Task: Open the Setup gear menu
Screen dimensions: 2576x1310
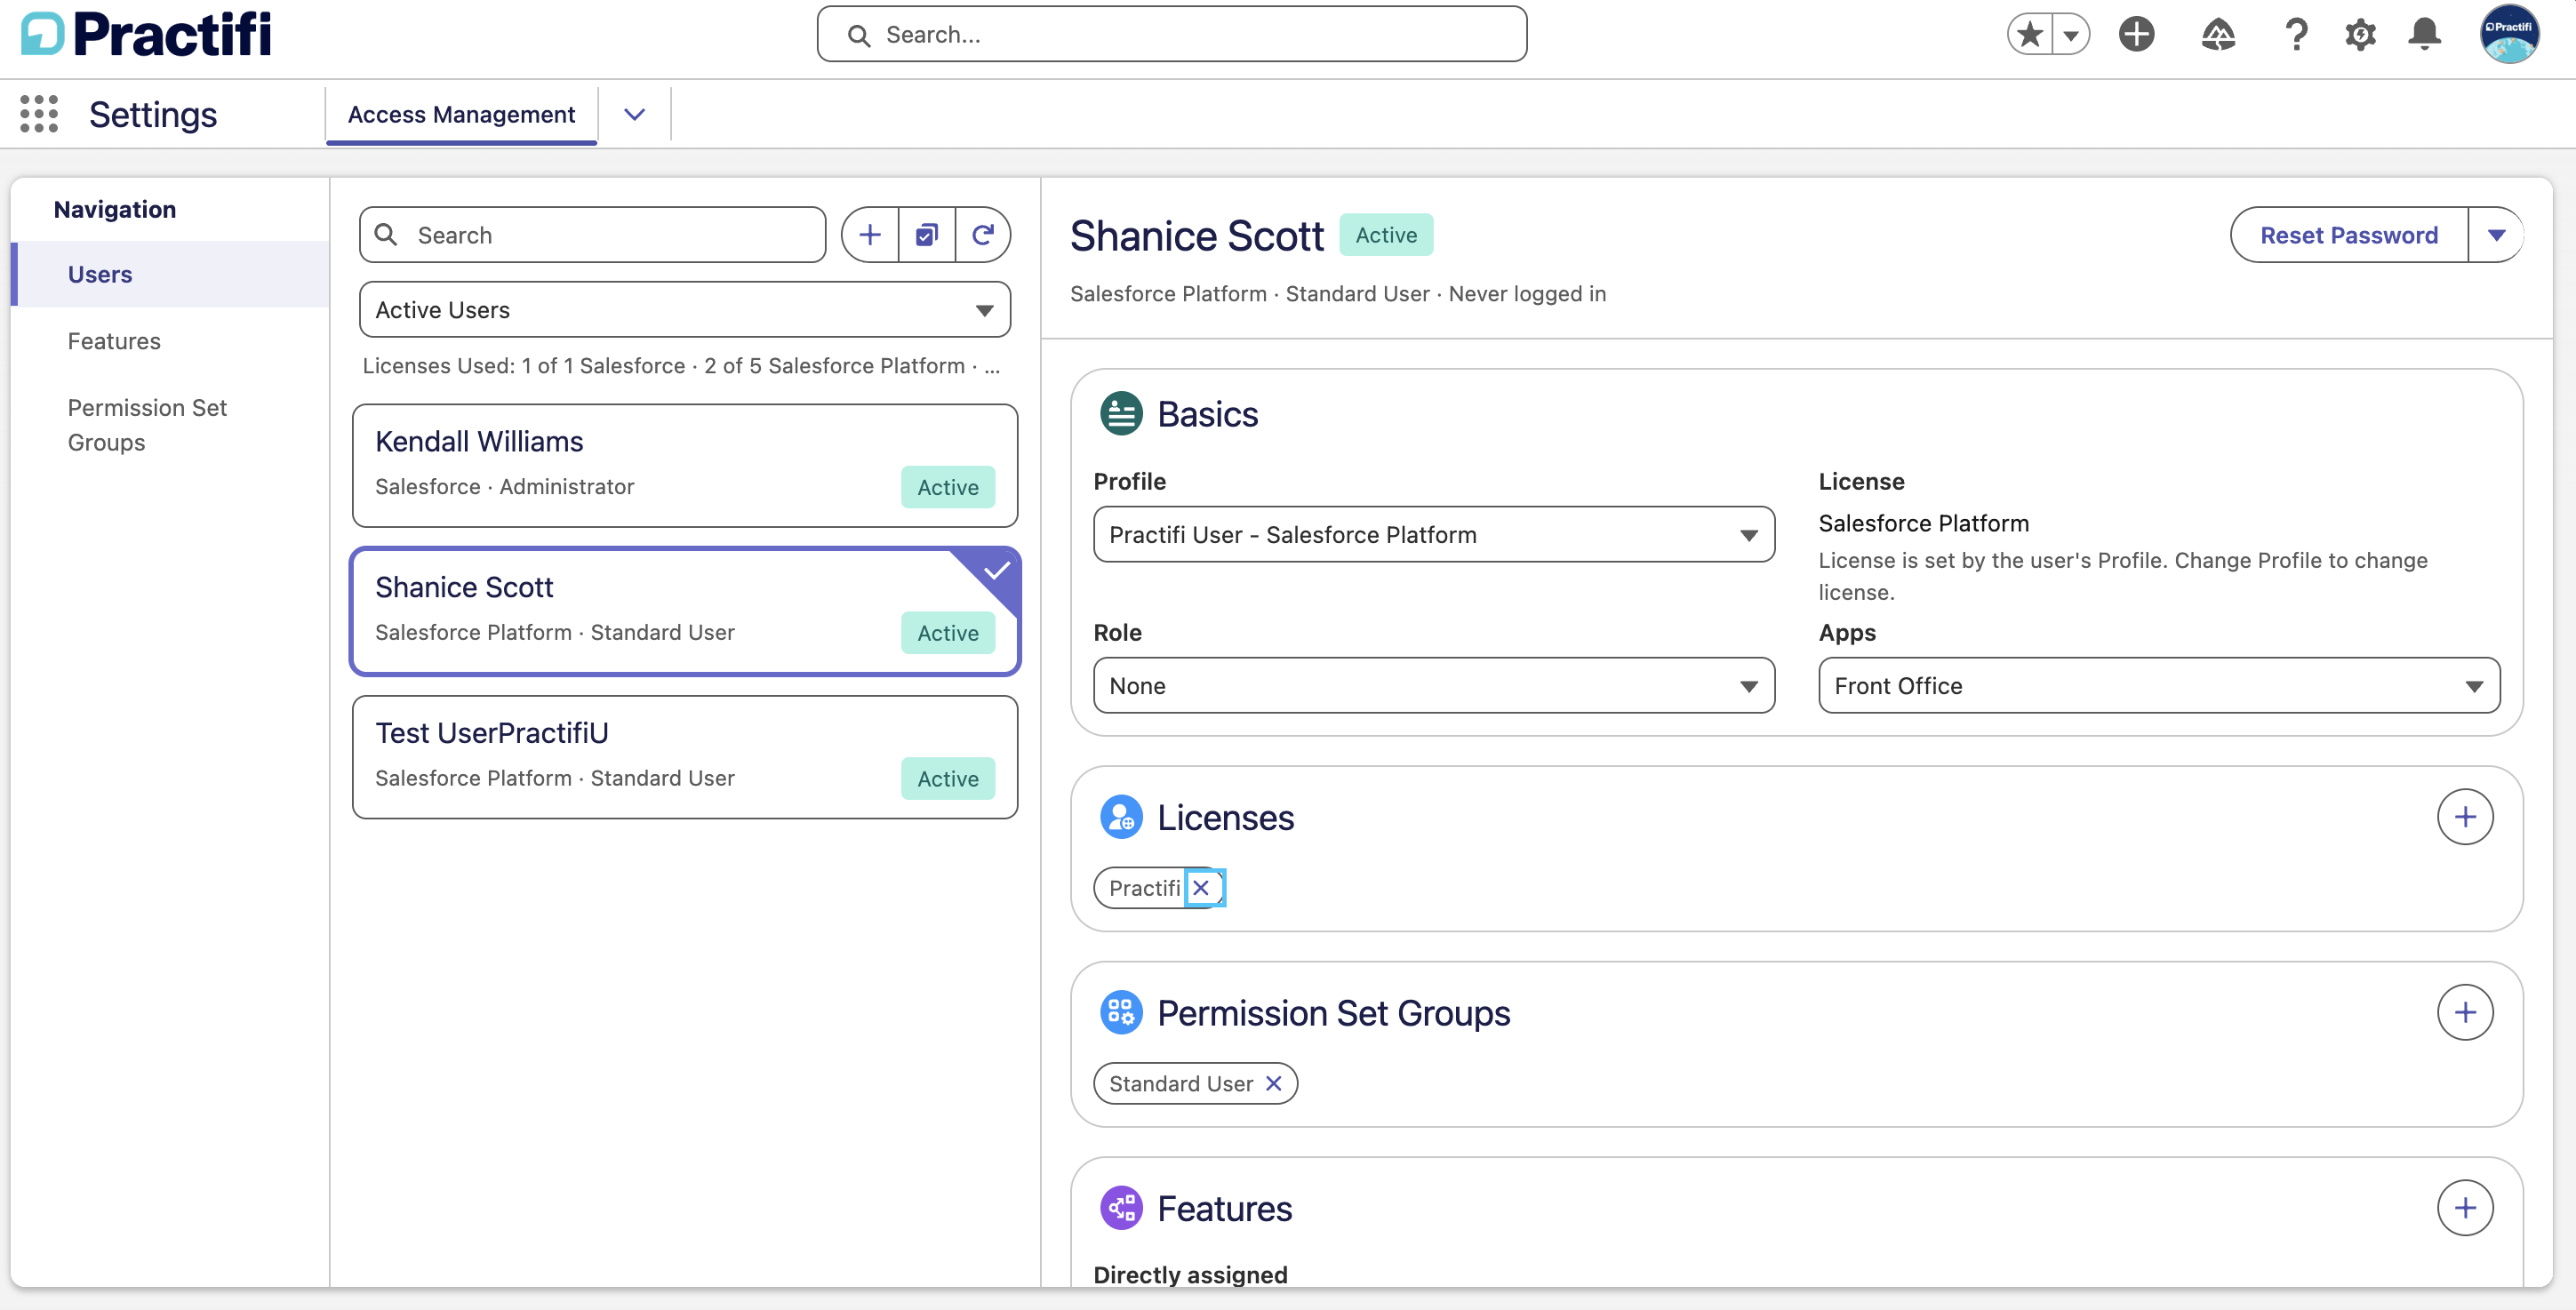Action: pos(2361,35)
